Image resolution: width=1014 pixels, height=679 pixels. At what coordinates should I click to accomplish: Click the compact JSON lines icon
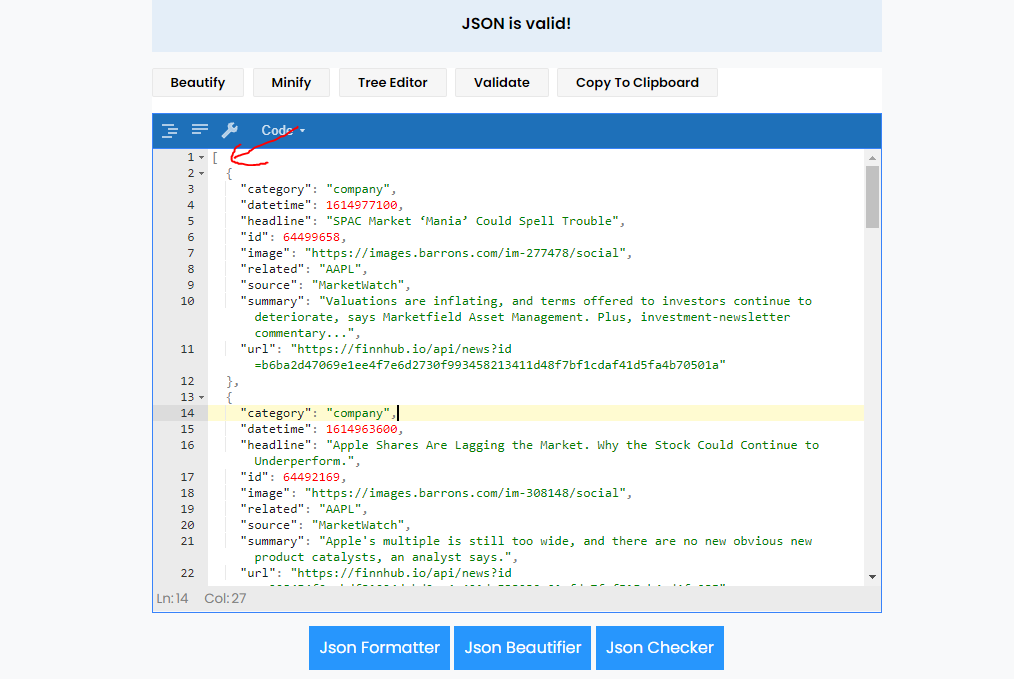point(200,130)
